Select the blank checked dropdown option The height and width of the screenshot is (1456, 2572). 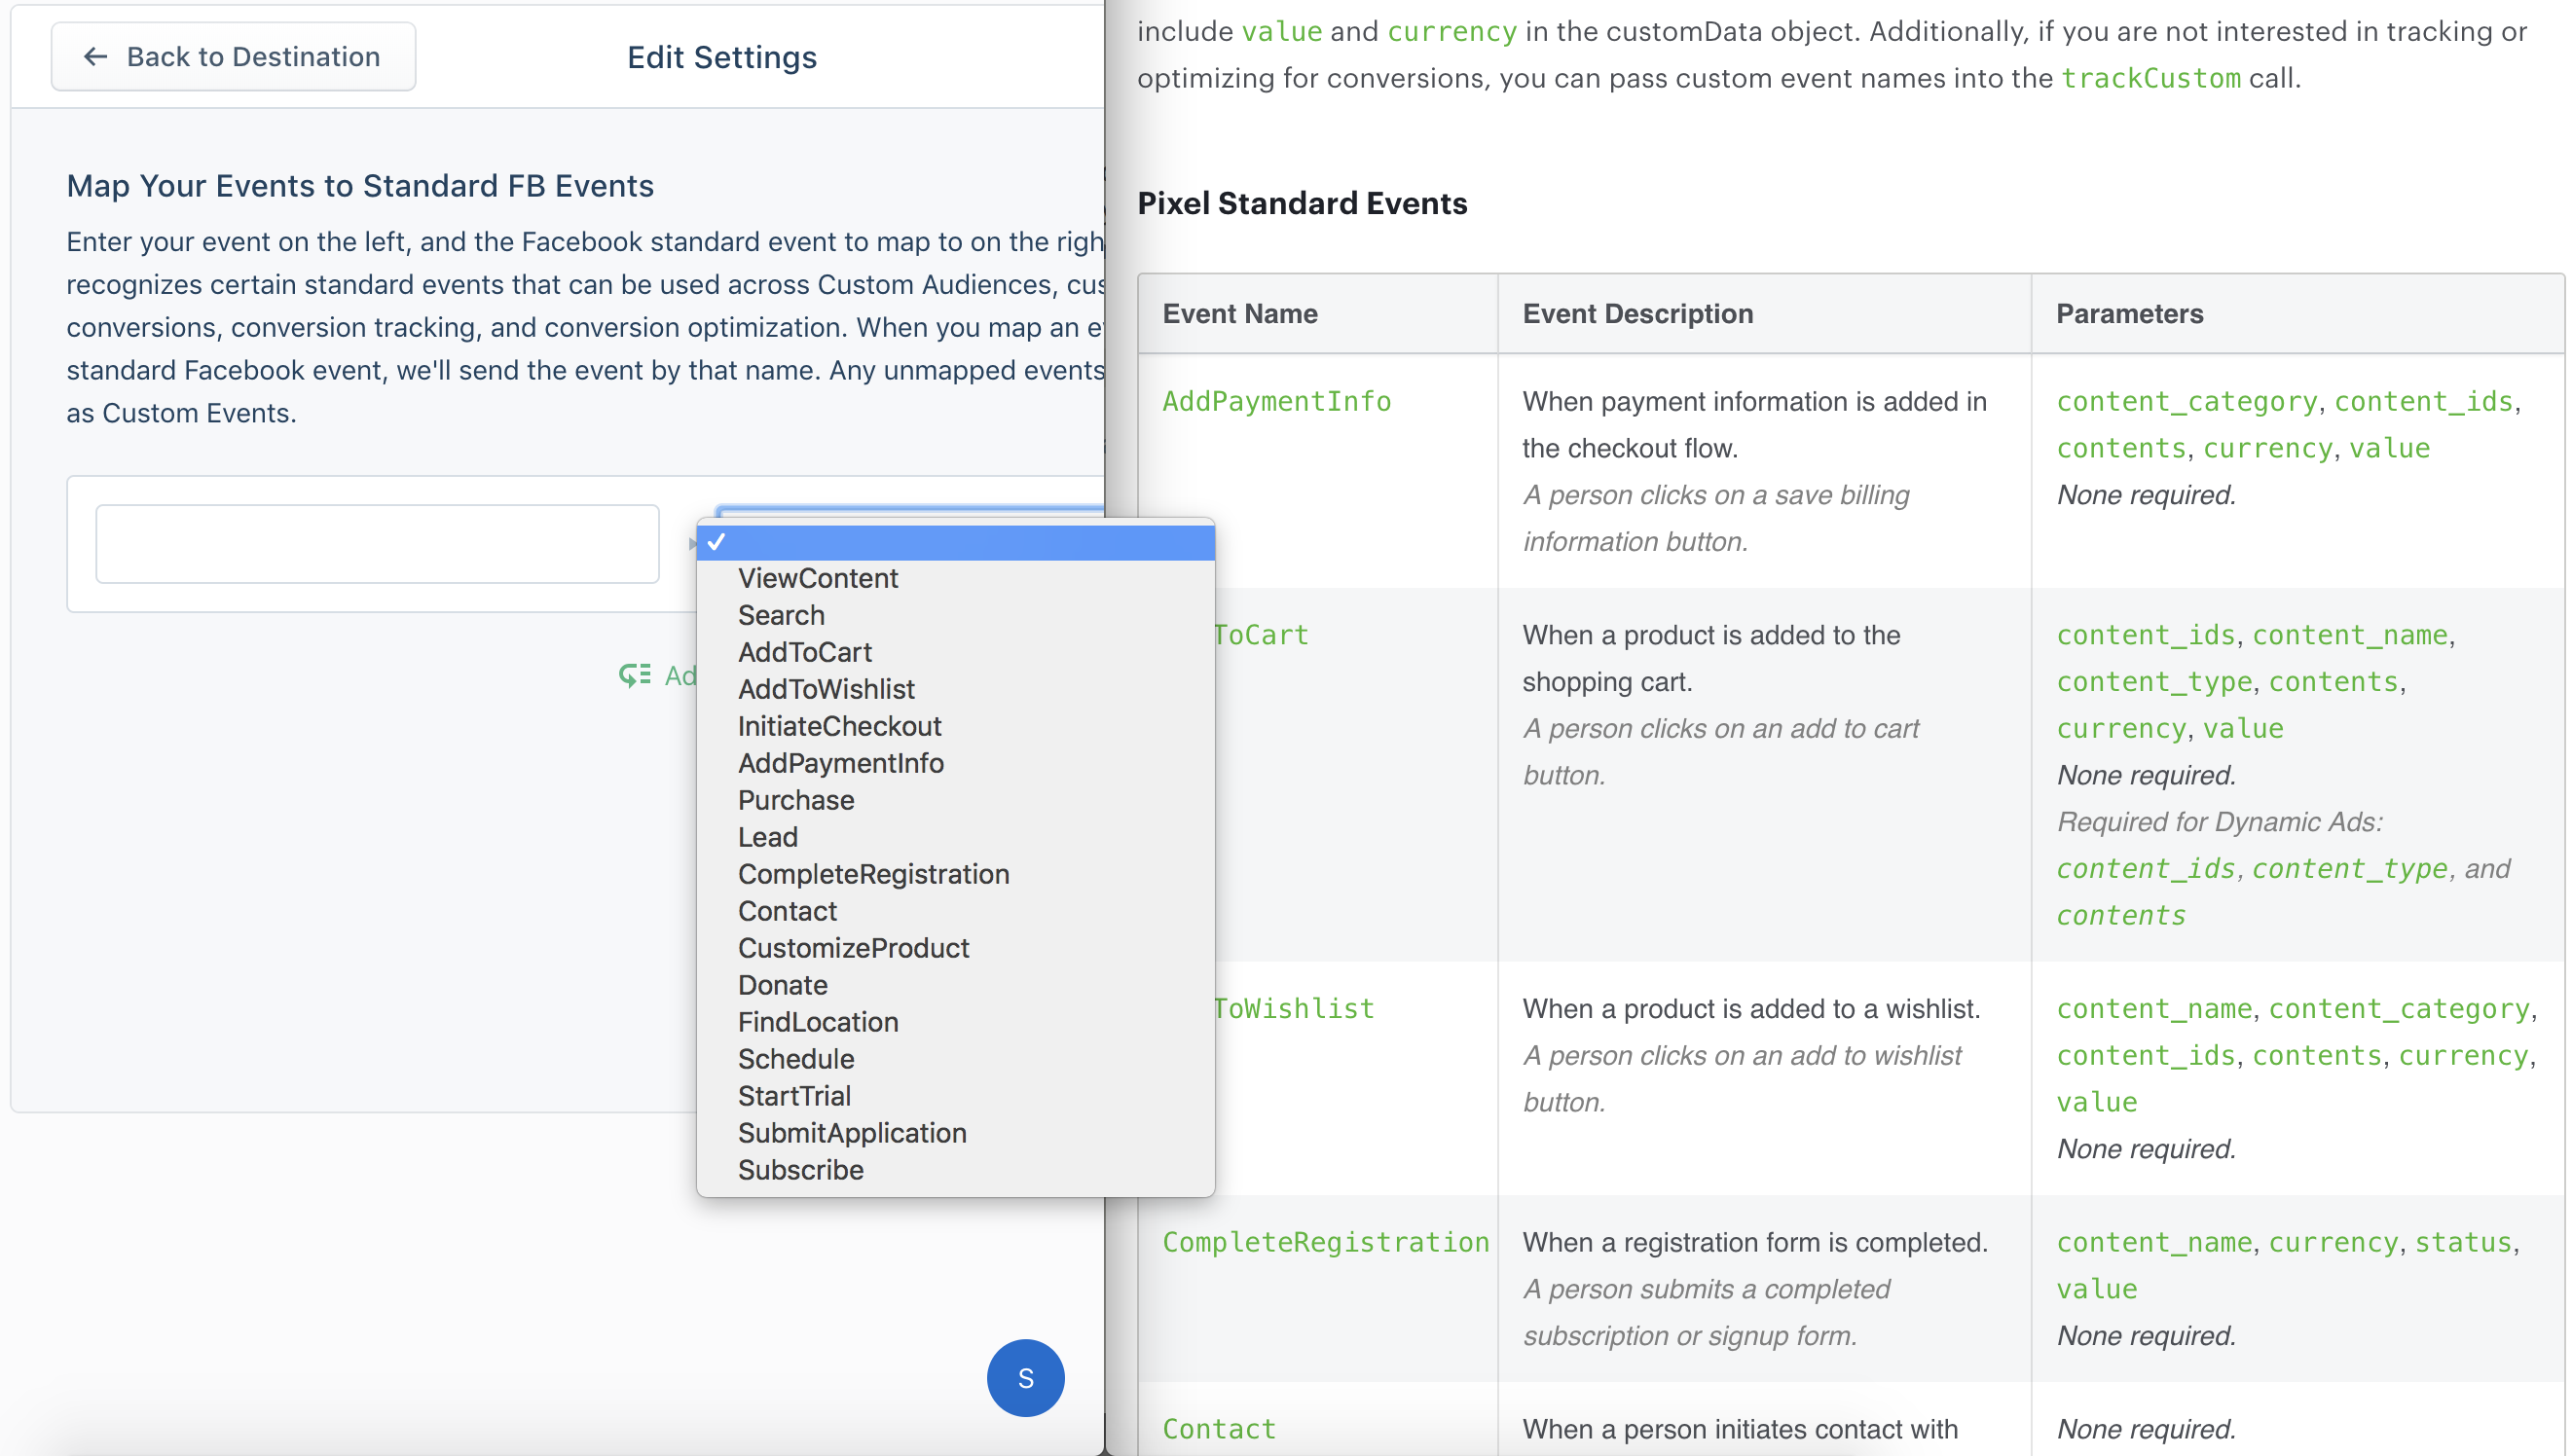coord(955,542)
